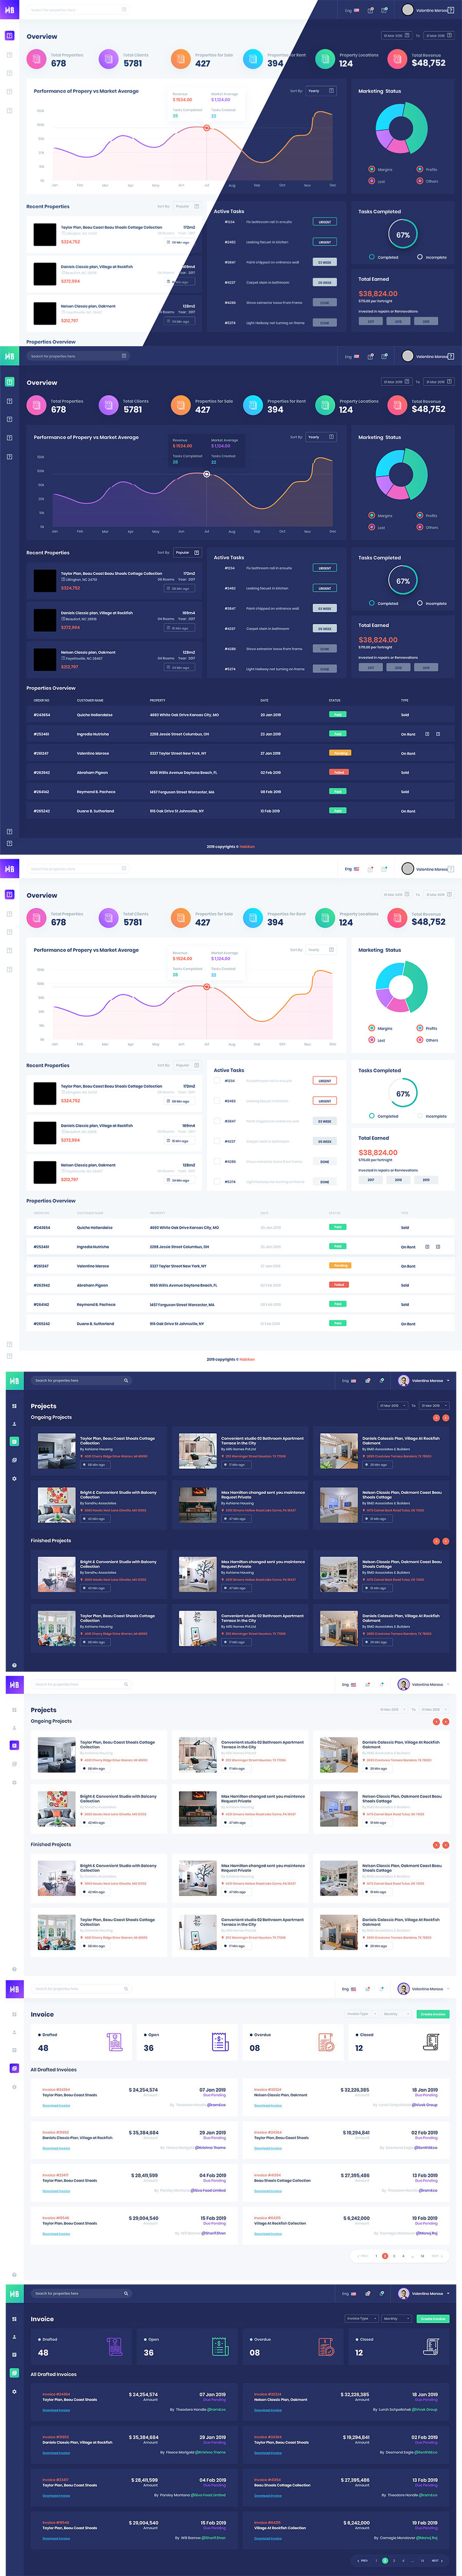This screenshot has width=462, height=2576.
Task: Go to page 4 in light Invoice pagination
Action: click(404, 2256)
